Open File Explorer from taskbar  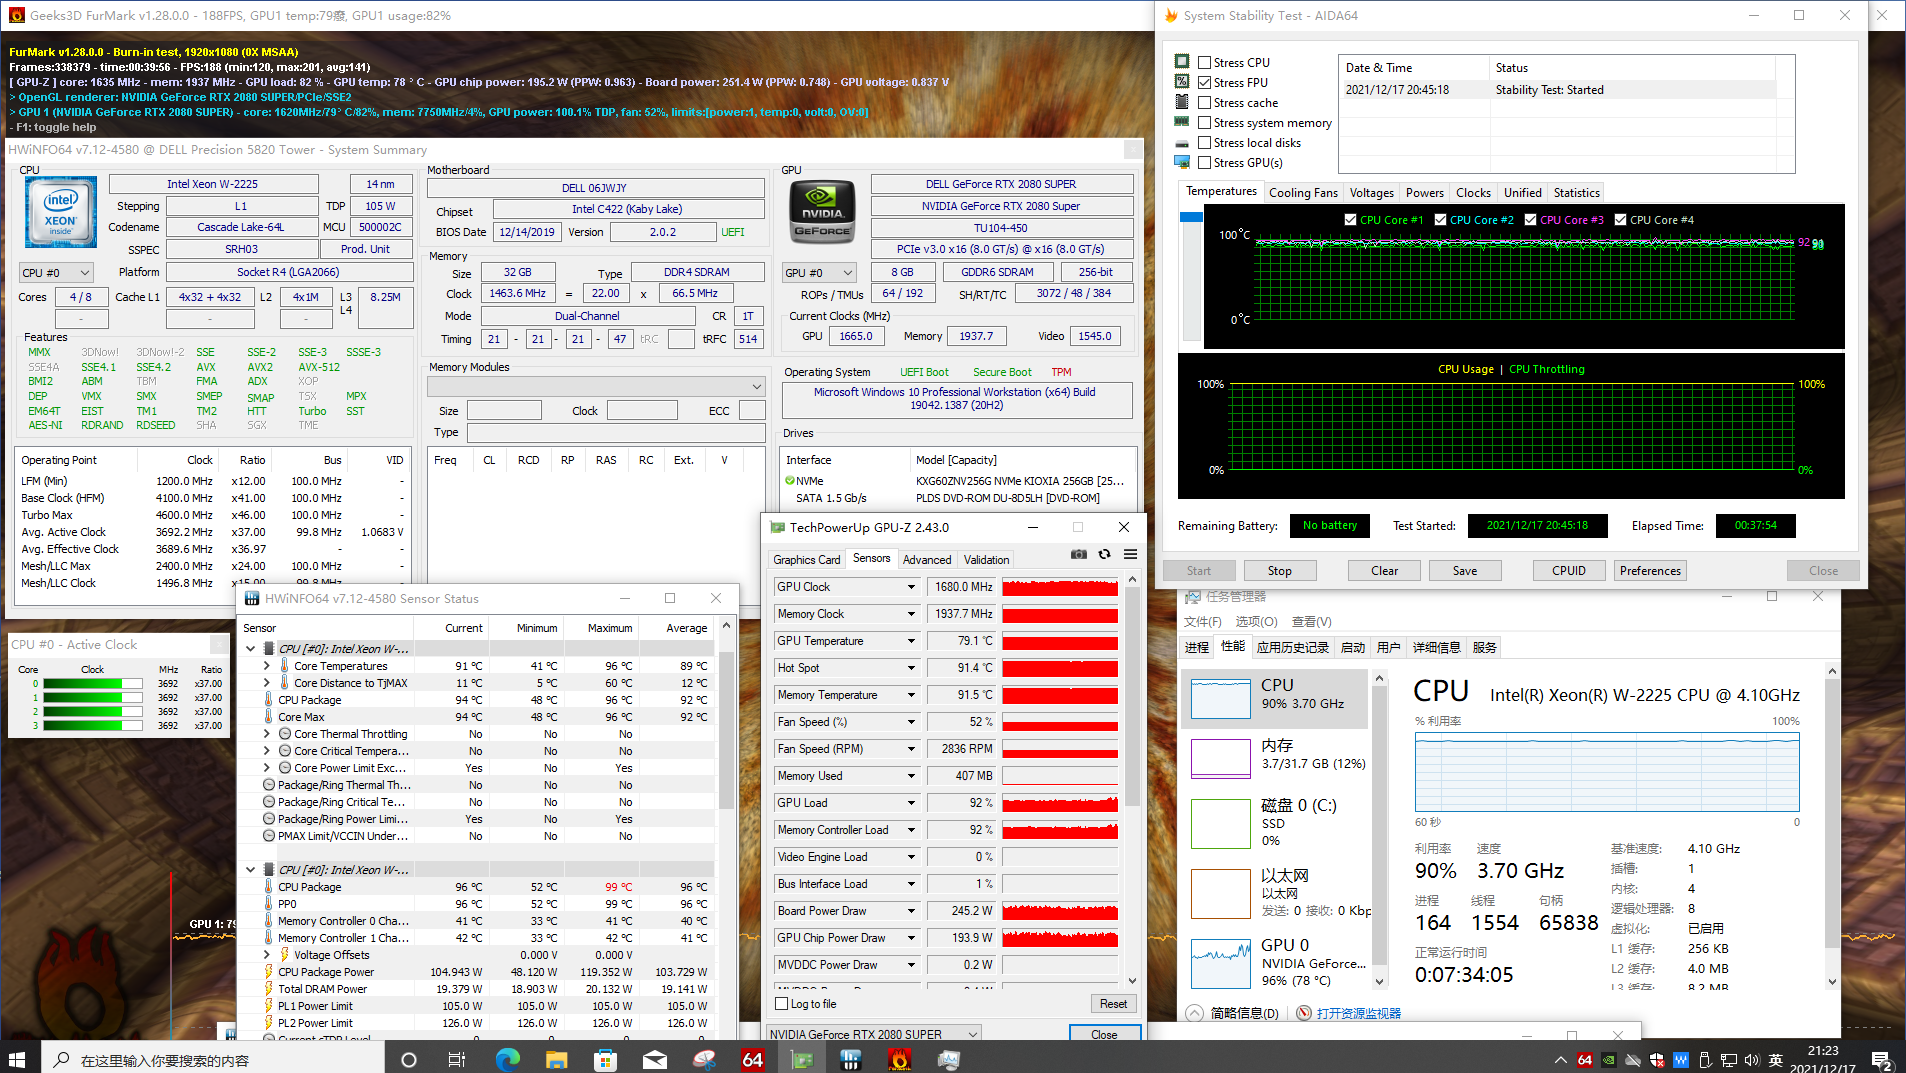pos(556,1060)
